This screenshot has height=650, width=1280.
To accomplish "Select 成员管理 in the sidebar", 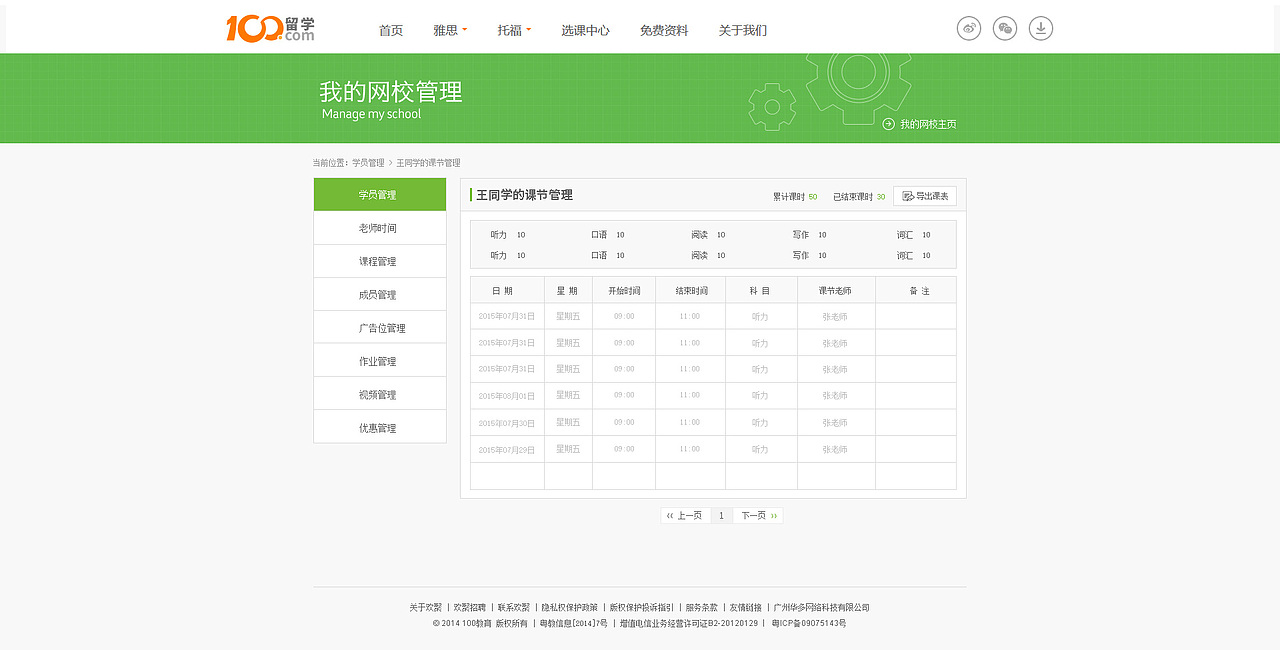I will [380, 294].
